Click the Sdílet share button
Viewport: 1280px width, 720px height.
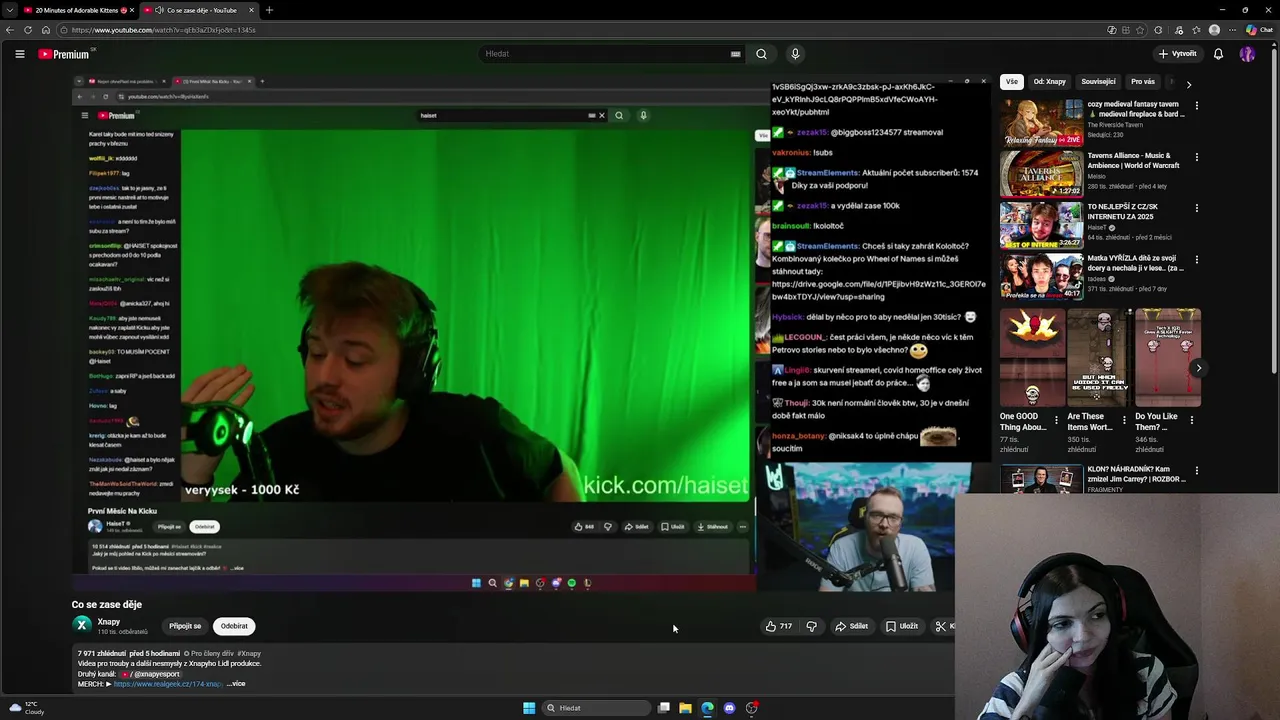point(851,626)
